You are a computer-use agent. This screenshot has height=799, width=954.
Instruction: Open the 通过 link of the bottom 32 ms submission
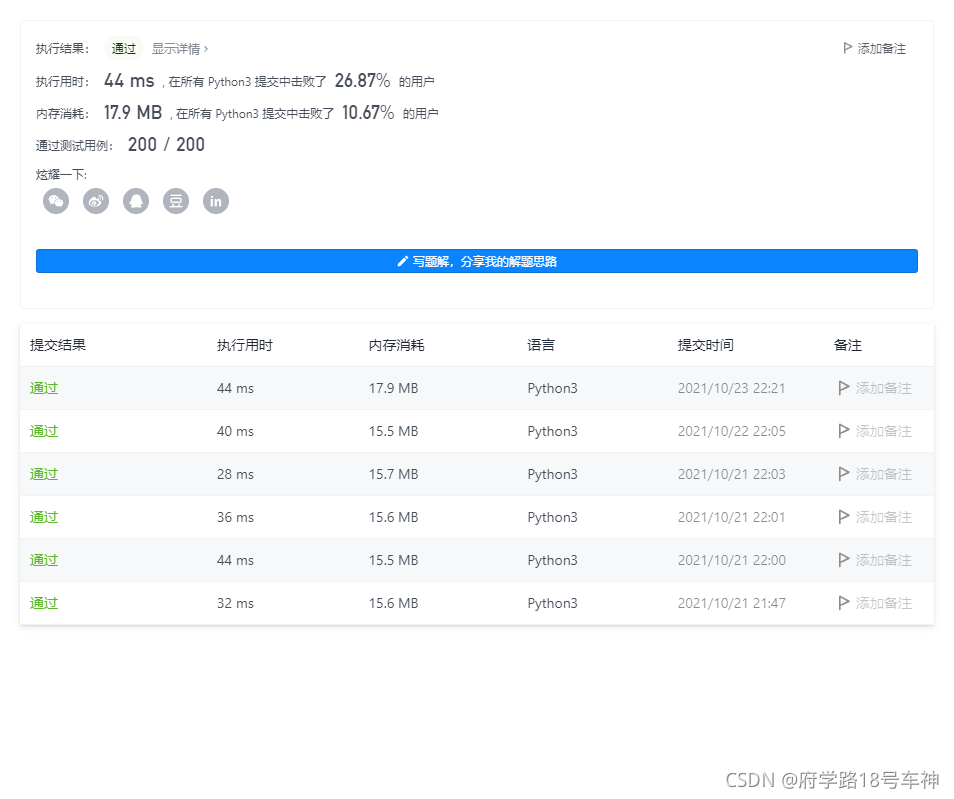coord(43,603)
